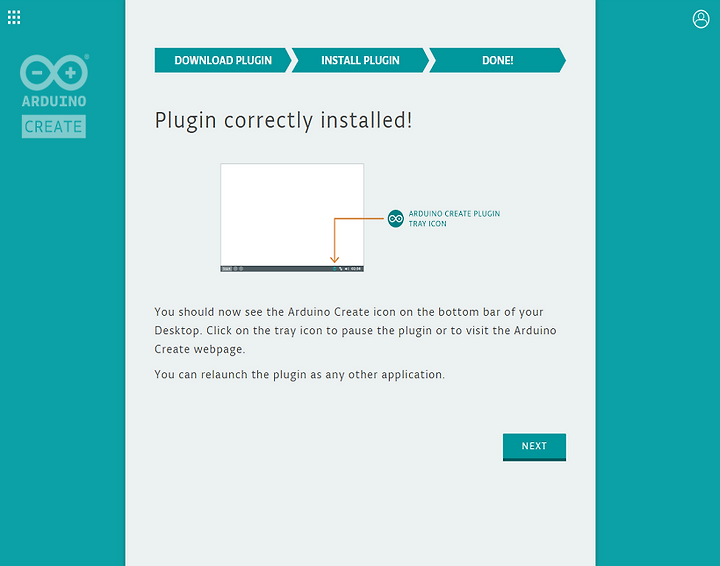Click the NEXT button

[534, 447]
